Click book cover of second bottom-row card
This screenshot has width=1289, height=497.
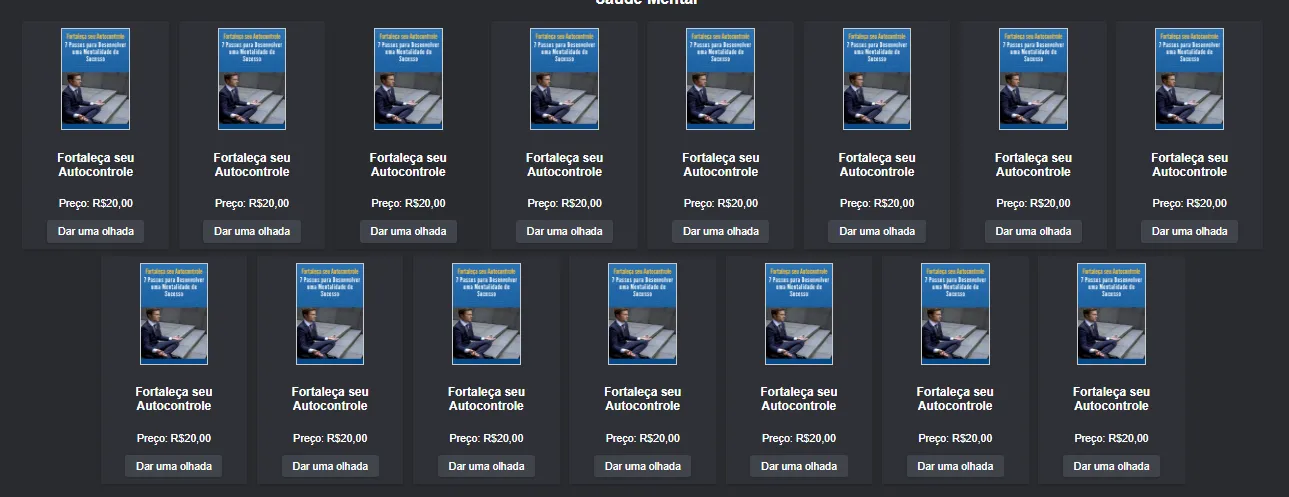330,314
